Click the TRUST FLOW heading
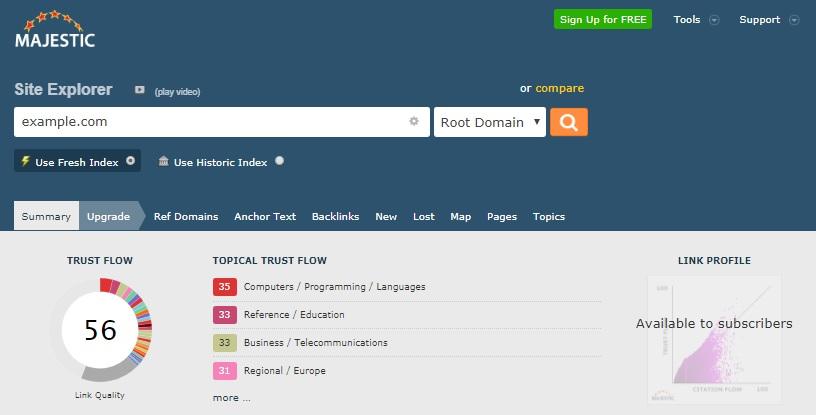816x415 pixels. (x=99, y=260)
